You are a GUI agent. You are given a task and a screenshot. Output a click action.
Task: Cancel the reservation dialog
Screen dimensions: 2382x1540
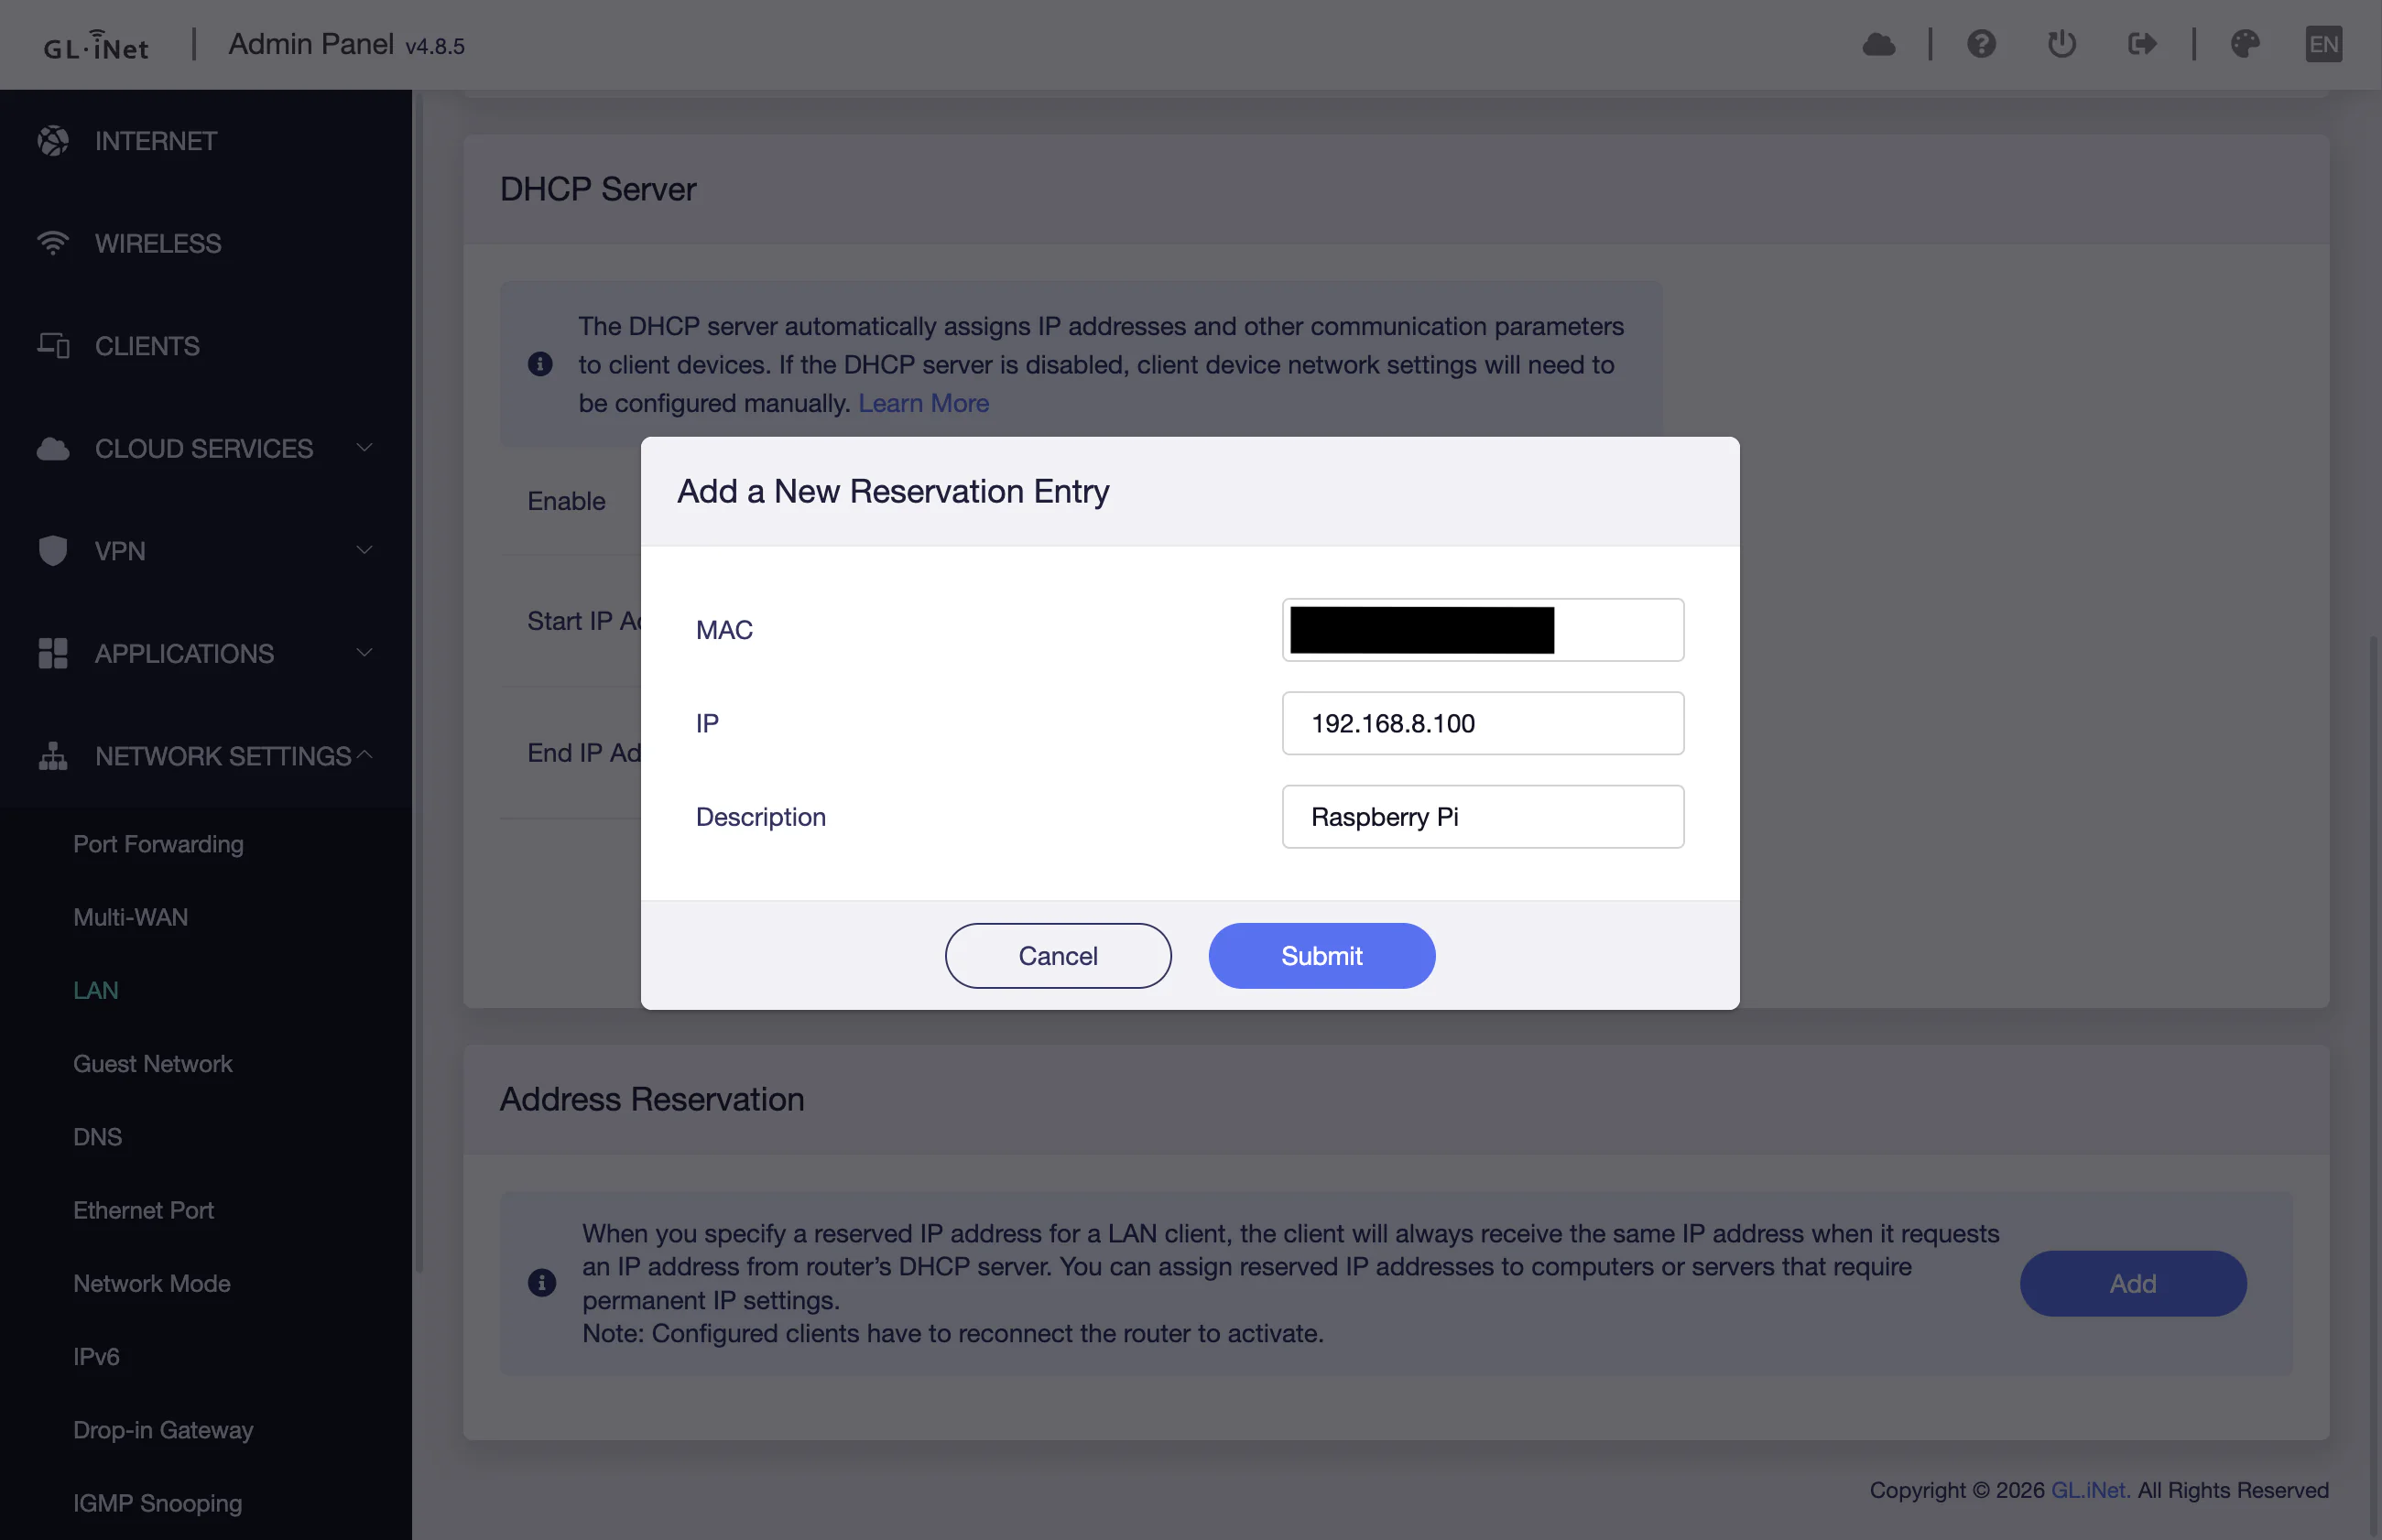tap(1058, 956)
